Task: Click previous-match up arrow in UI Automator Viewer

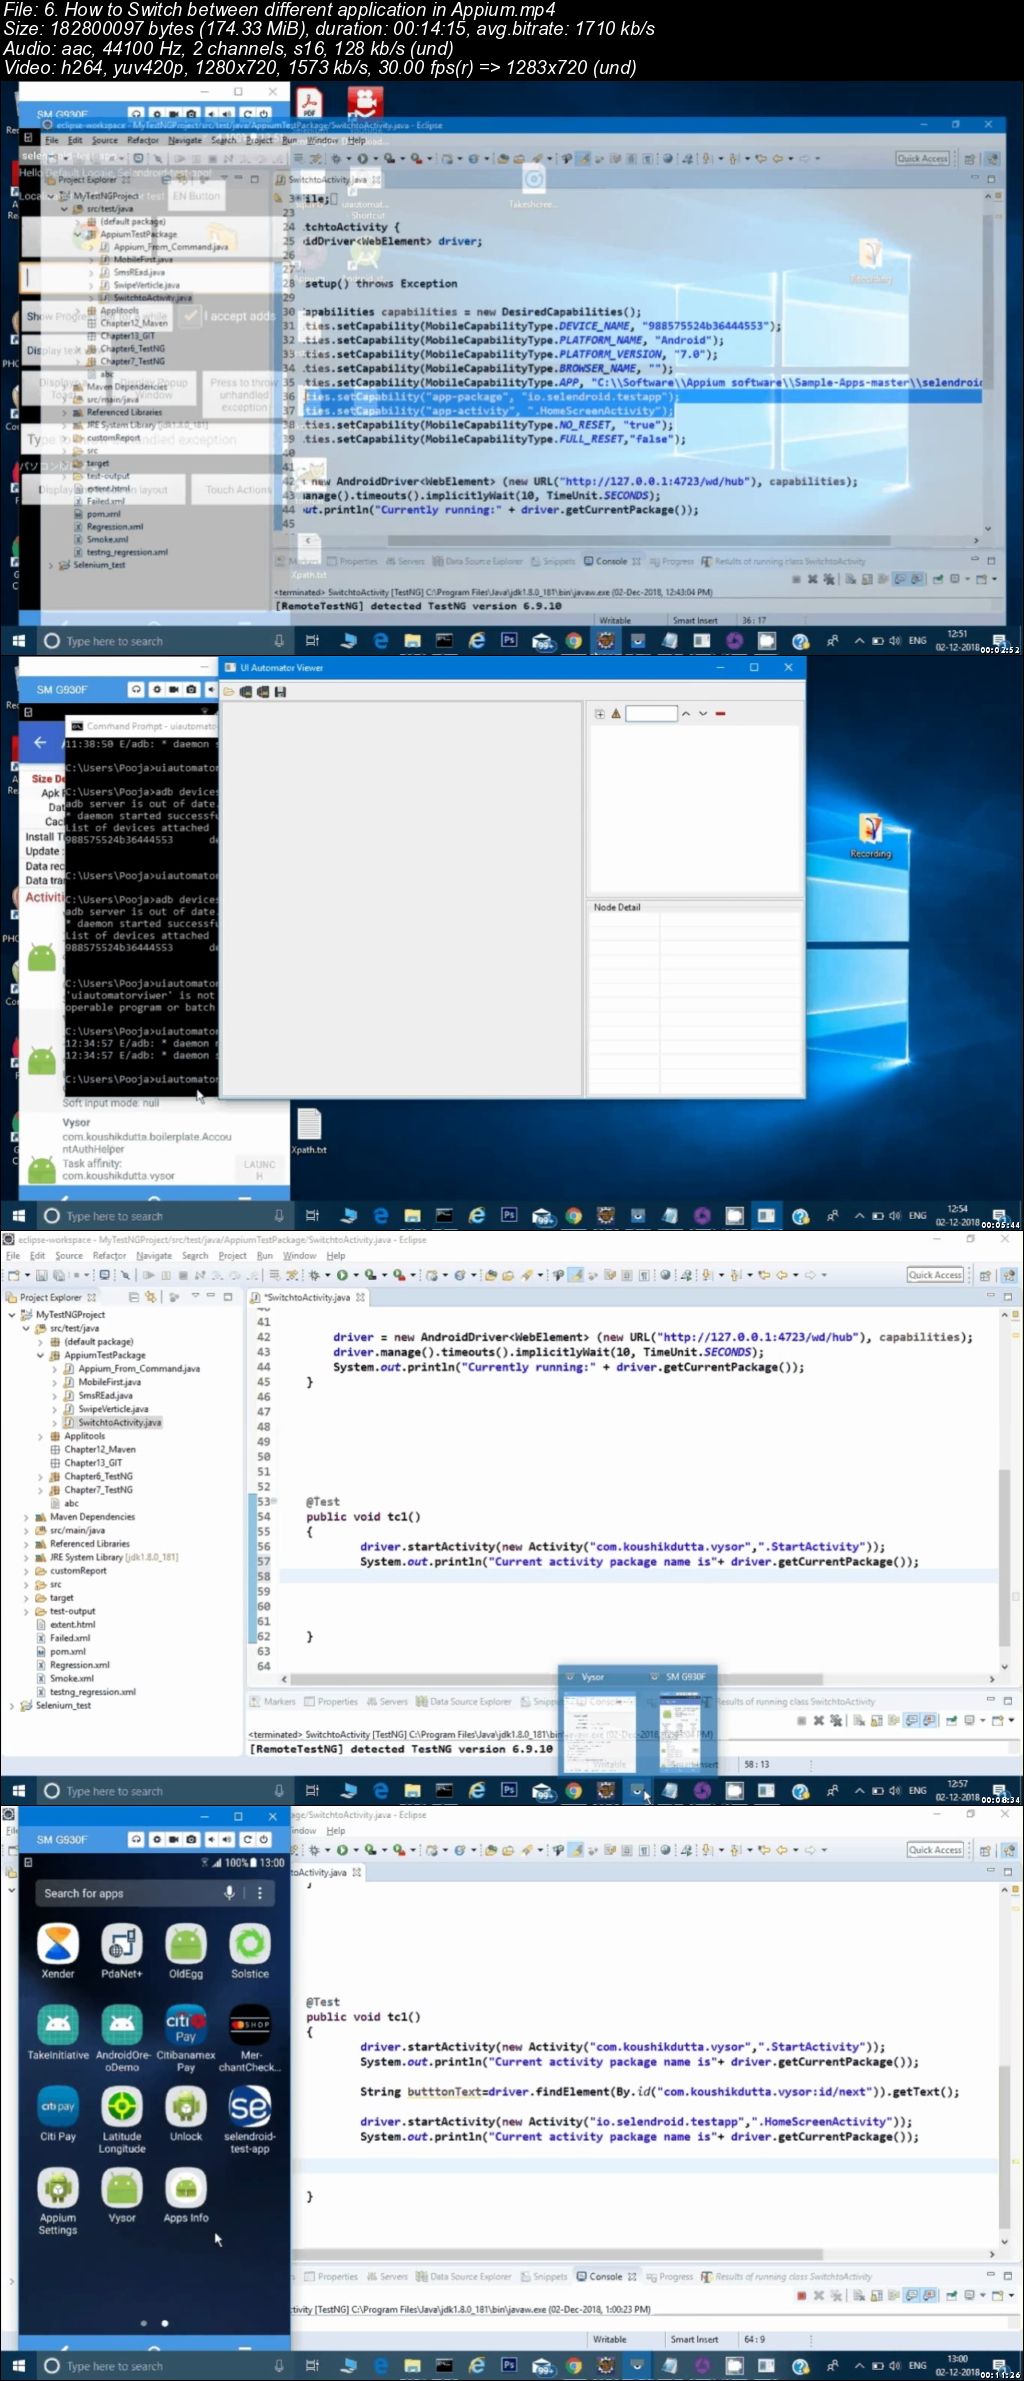Action: [x=686, y=714]
